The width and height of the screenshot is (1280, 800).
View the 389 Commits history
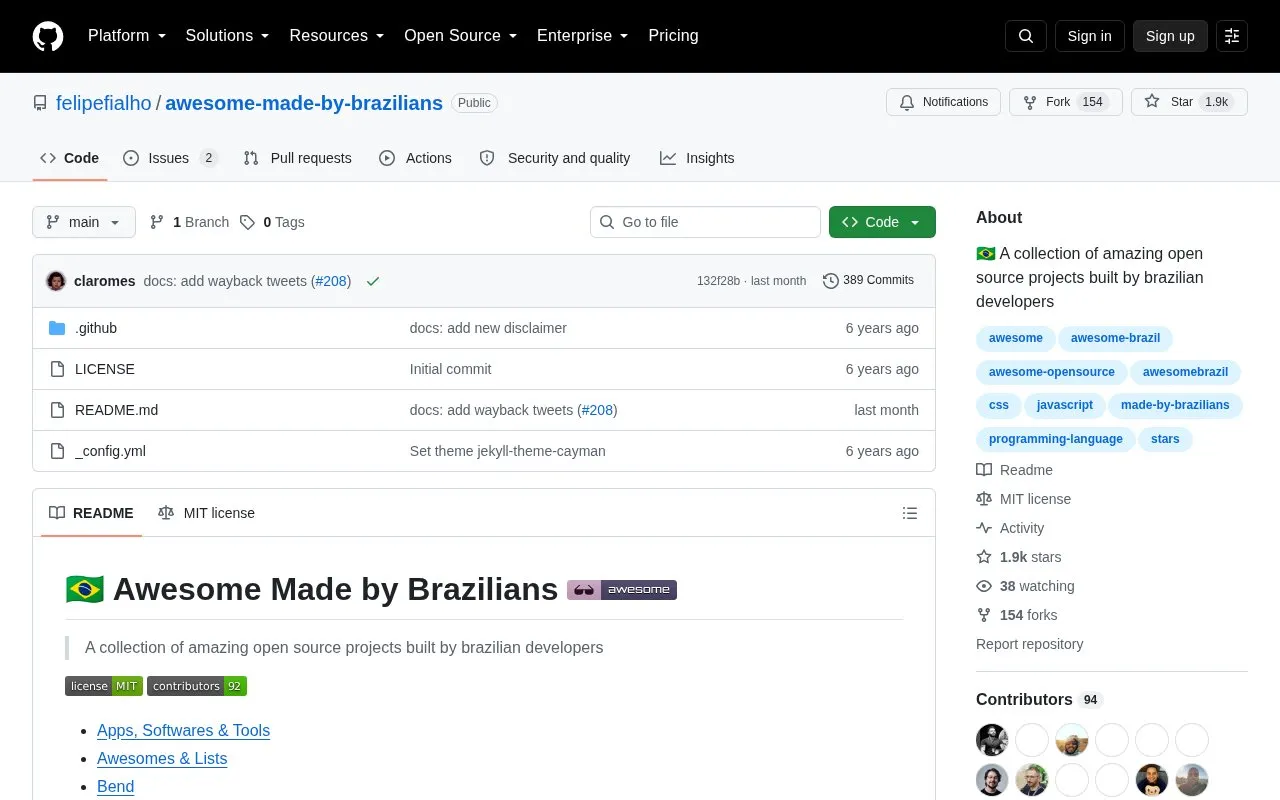(868, 281)
